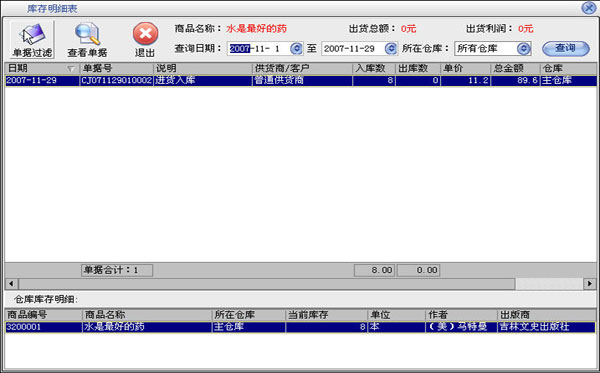The image size is (600, 373).
Task: Select the row CJ071129010002
Action: (x=301, y=81)
